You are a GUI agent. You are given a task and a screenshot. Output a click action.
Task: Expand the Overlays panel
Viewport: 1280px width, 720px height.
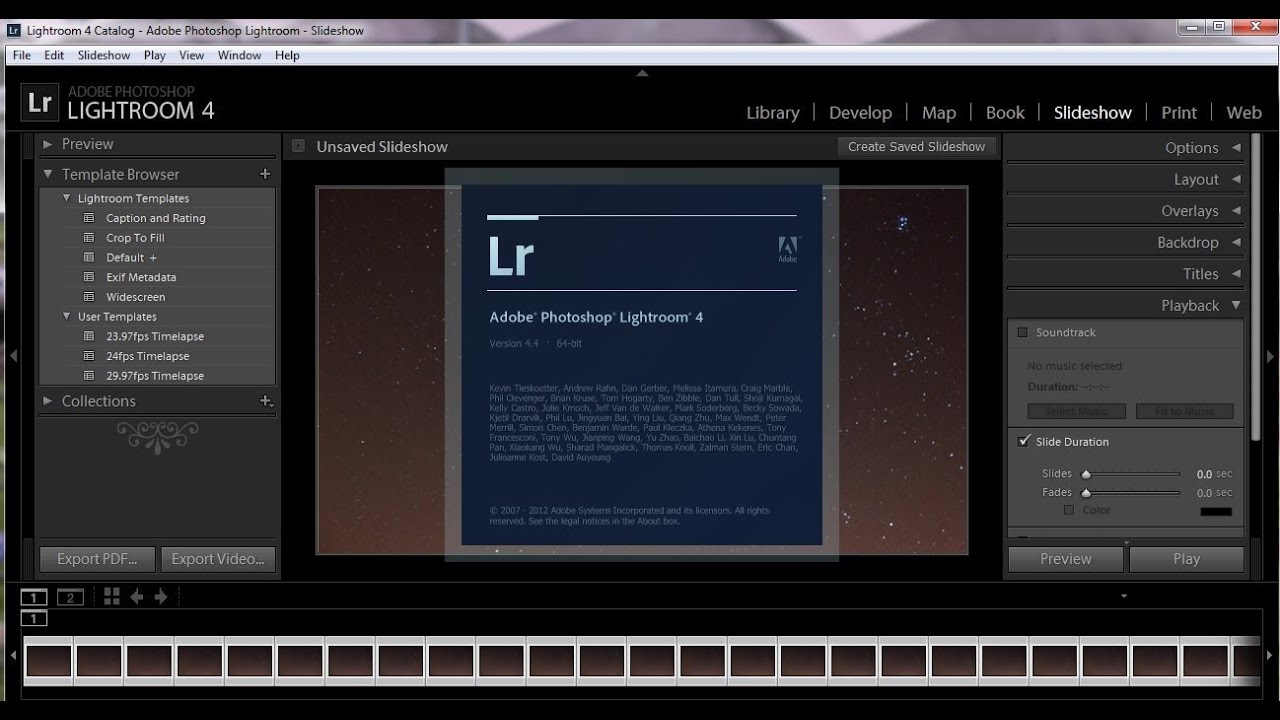[x=1236, y=211]
